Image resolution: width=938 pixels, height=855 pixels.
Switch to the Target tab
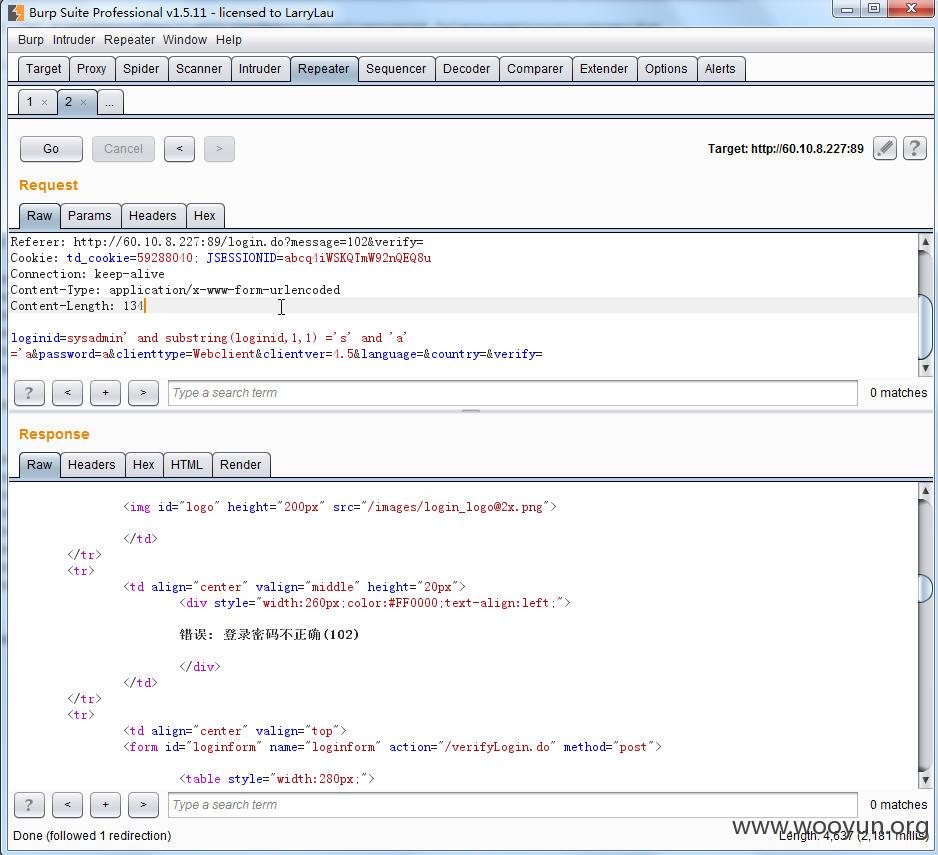click(x=44, y=69)
